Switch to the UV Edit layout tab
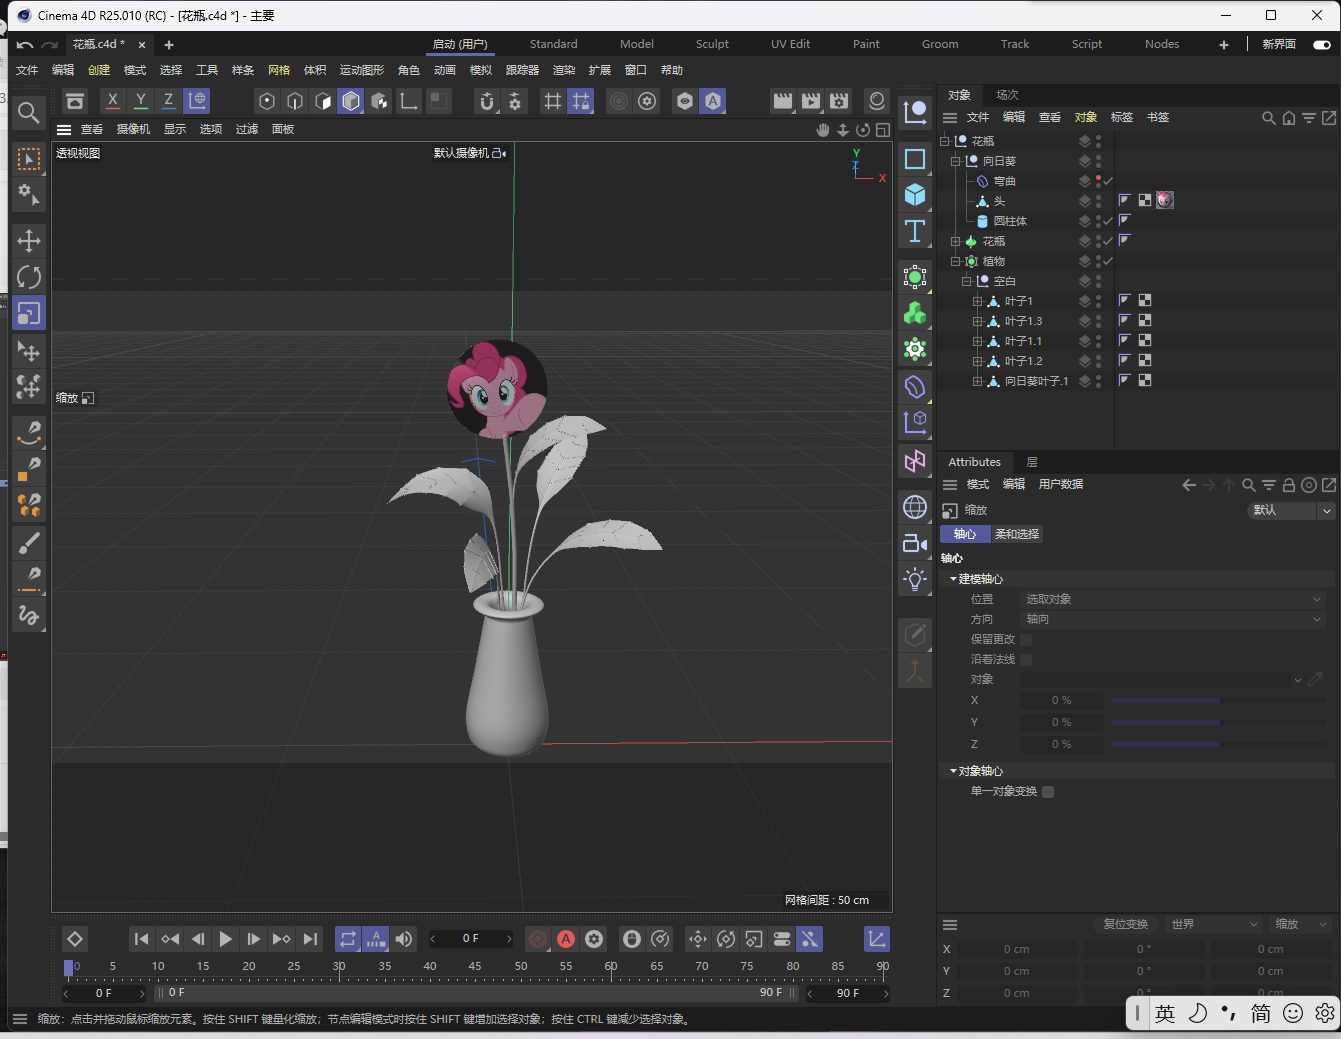Image resolution: width=1341 pixels, height=1039 pixels. click(x=790, y=44)
